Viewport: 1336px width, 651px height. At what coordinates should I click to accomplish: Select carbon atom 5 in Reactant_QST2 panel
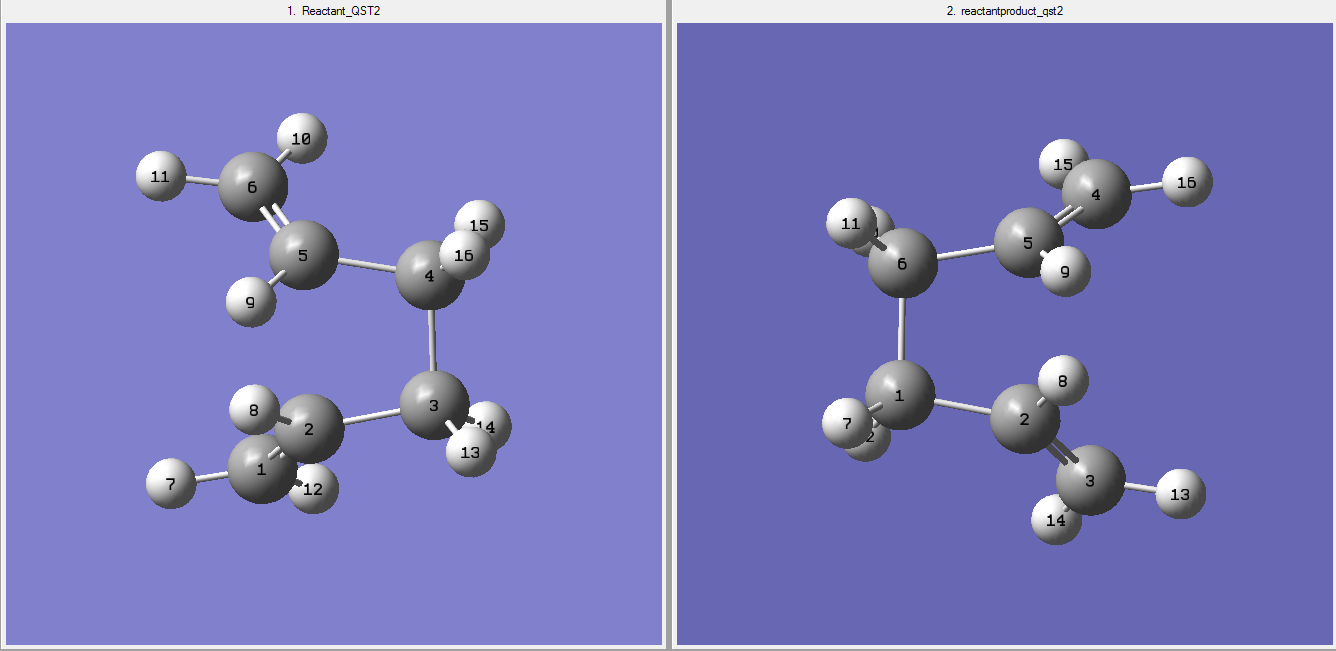click(x=303, y=255)
